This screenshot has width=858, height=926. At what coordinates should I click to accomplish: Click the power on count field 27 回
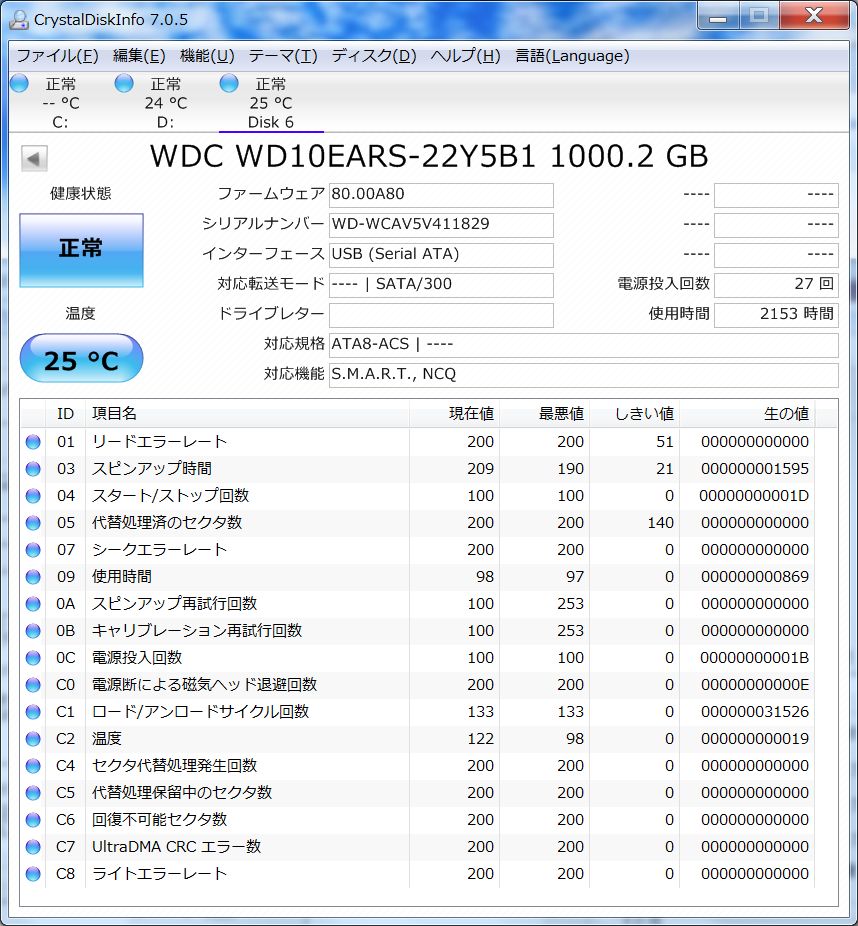(776, 285)
